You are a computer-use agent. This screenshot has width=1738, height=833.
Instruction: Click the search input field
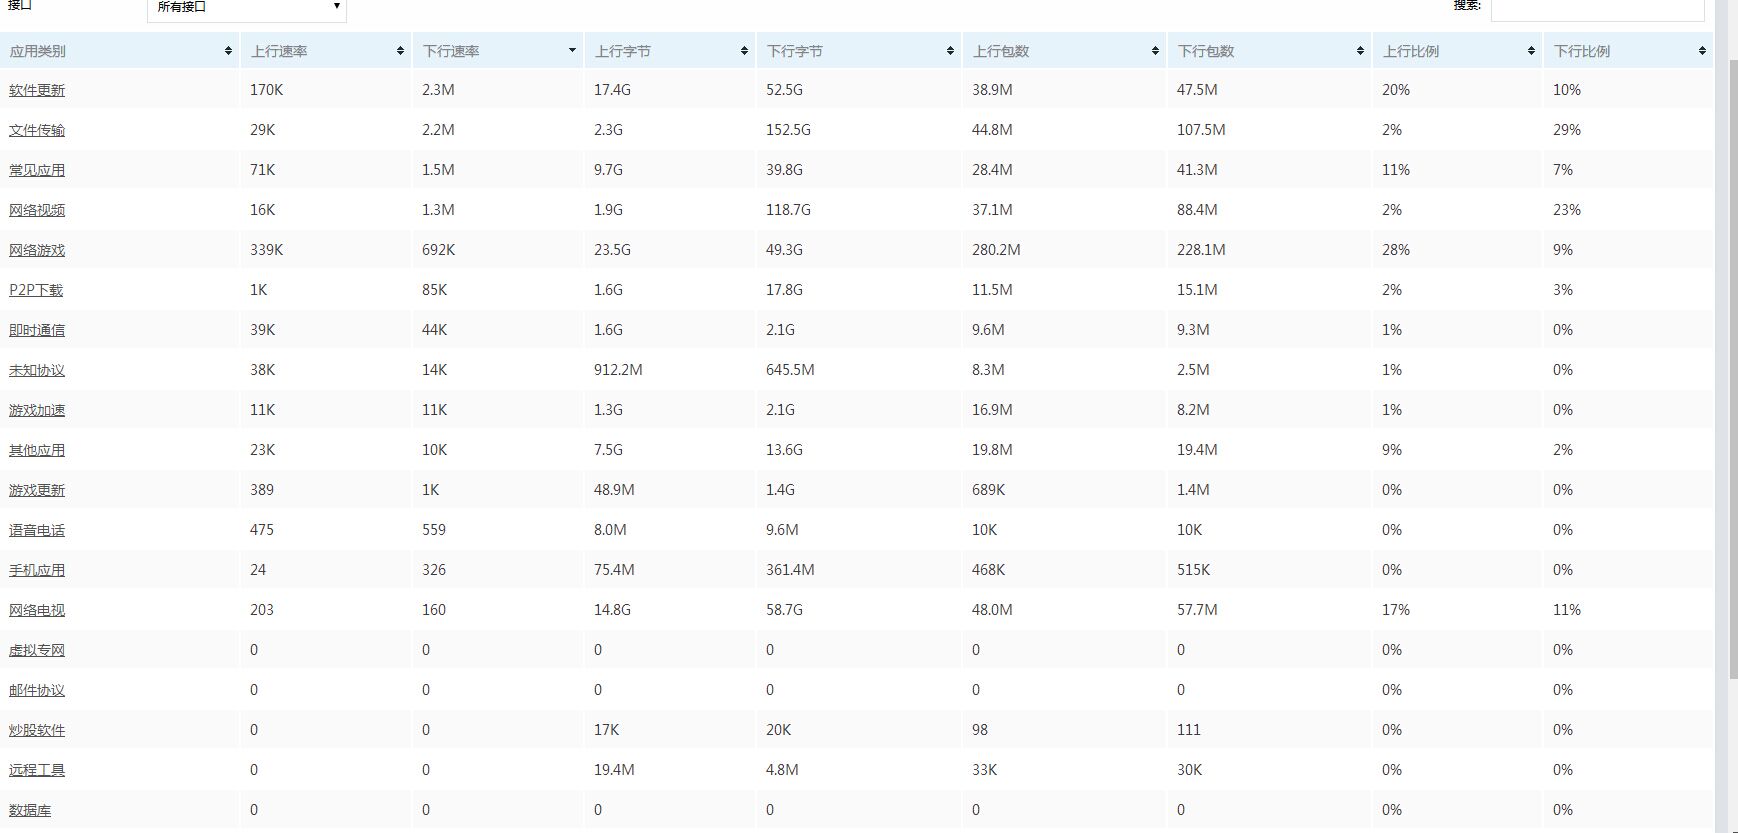1597,8
